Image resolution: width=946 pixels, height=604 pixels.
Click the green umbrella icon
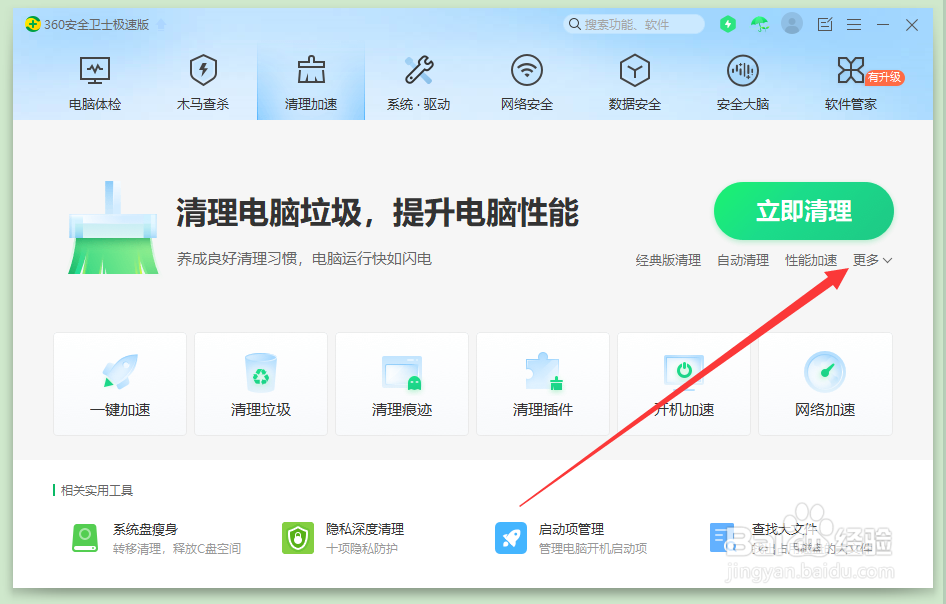[x=760, y=24]
